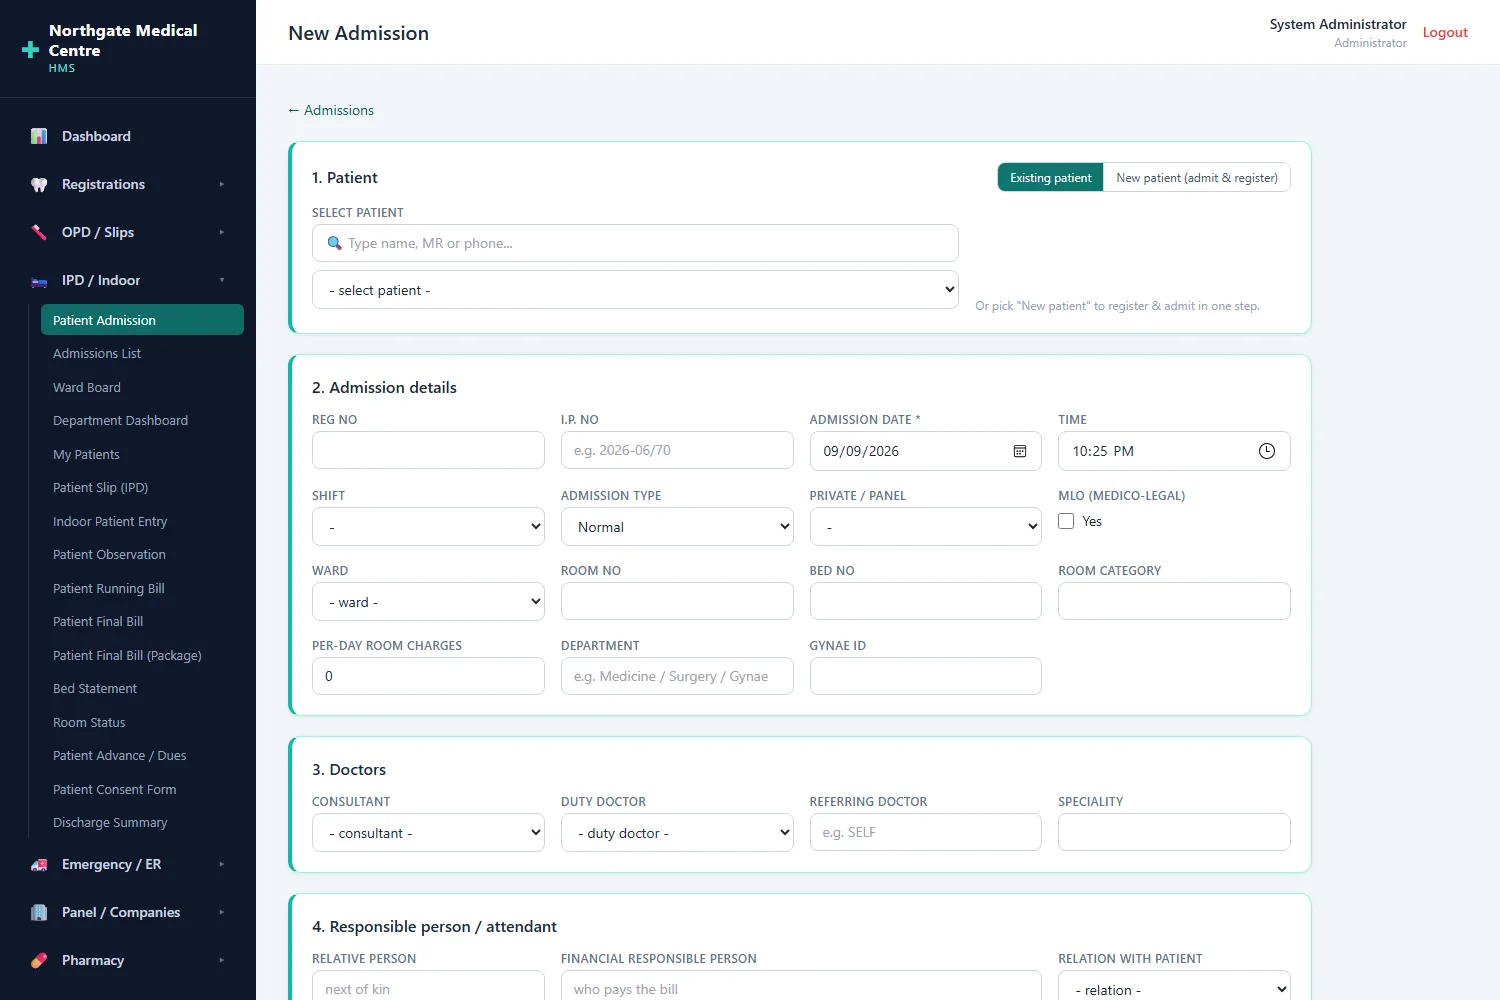This screenshot has height=1000, width=1500.
Task: Open the Shift dropdown
Action: tap(428, 527)
